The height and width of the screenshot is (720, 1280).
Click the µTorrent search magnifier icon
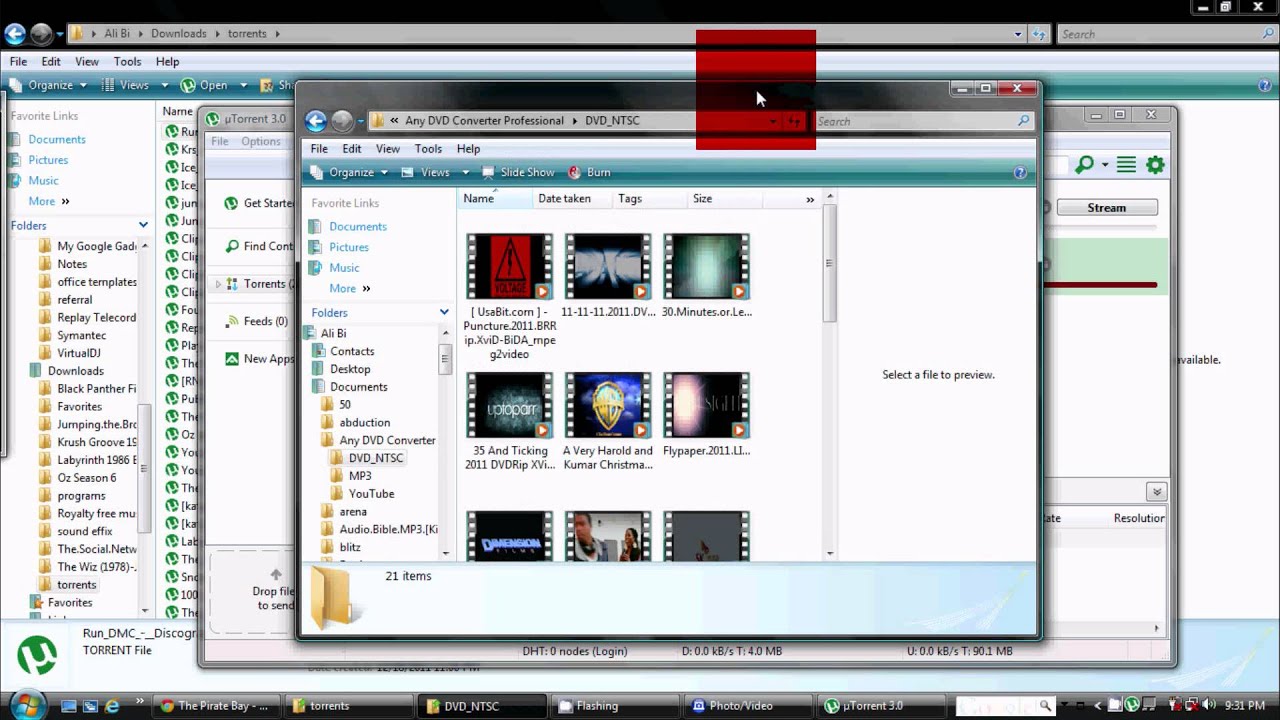(x=1084, y=165)
